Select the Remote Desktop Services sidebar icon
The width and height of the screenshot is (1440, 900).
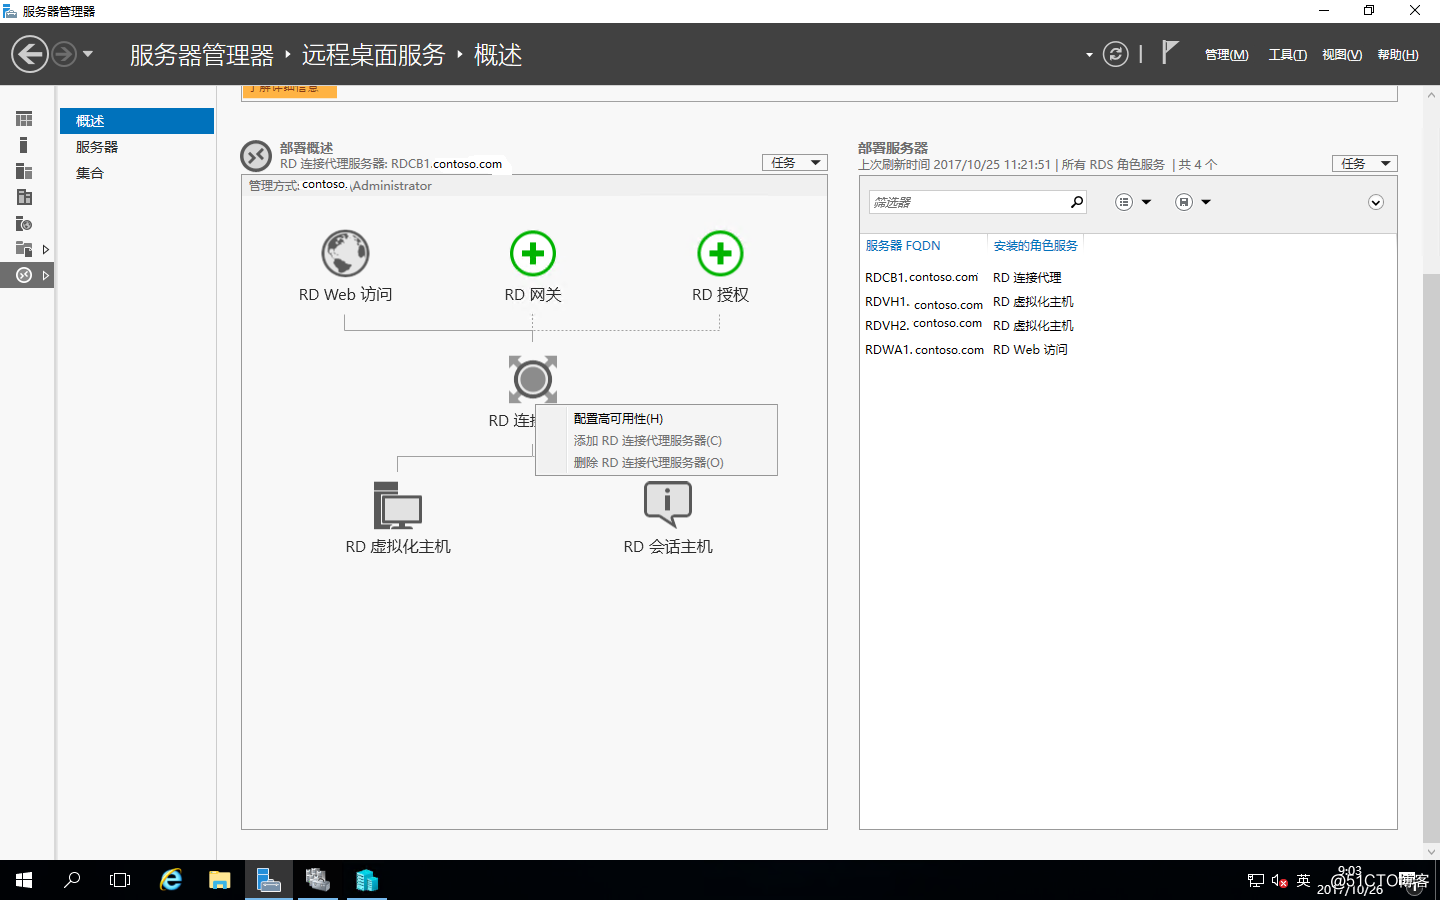click(x=24, y=275)
